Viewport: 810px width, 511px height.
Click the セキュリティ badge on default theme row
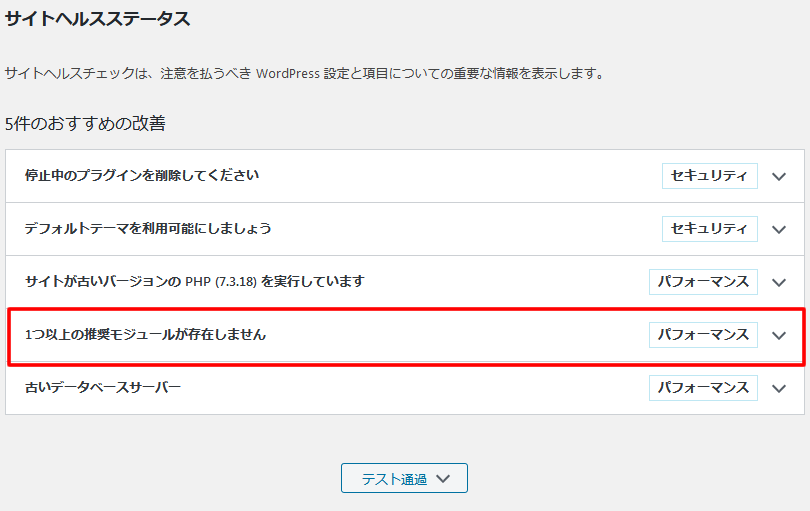tap(710, 229)
